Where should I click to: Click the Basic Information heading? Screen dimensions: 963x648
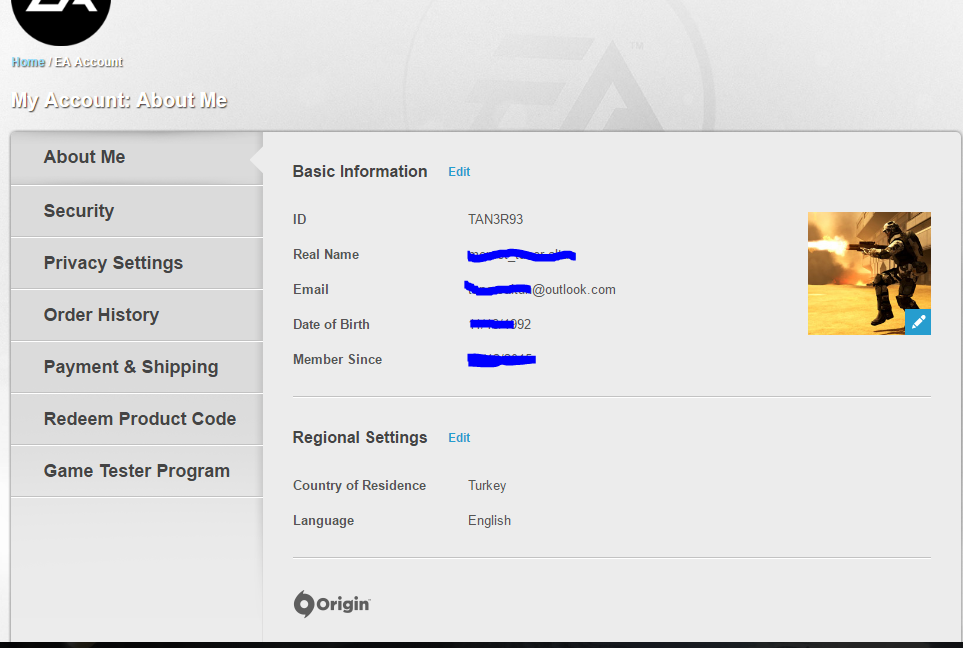click(360, 171)
